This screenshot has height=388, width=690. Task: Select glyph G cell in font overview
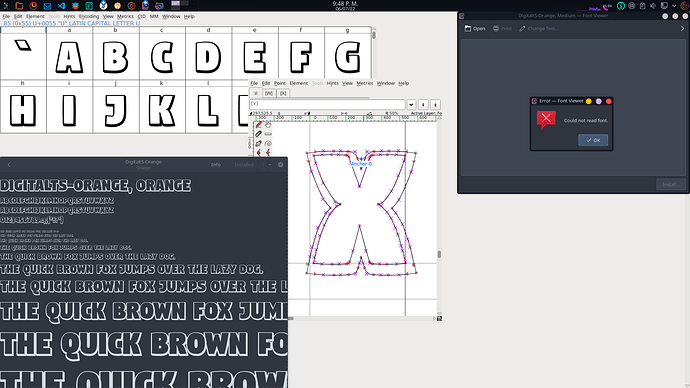pos(348,57)
